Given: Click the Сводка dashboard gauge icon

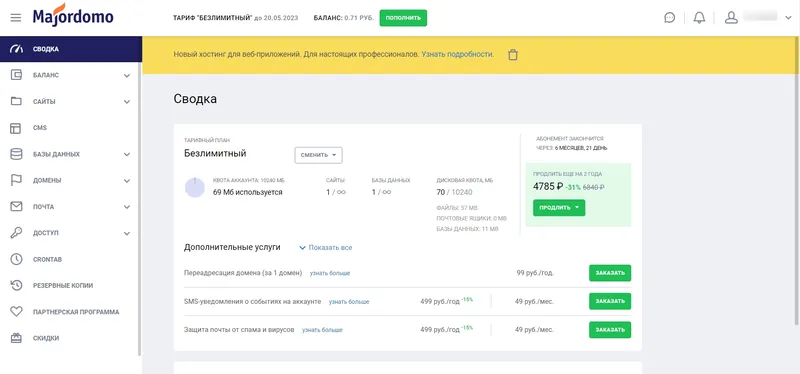Looking at the screenshot, I should pyautogui.click(x=16, y=49).
